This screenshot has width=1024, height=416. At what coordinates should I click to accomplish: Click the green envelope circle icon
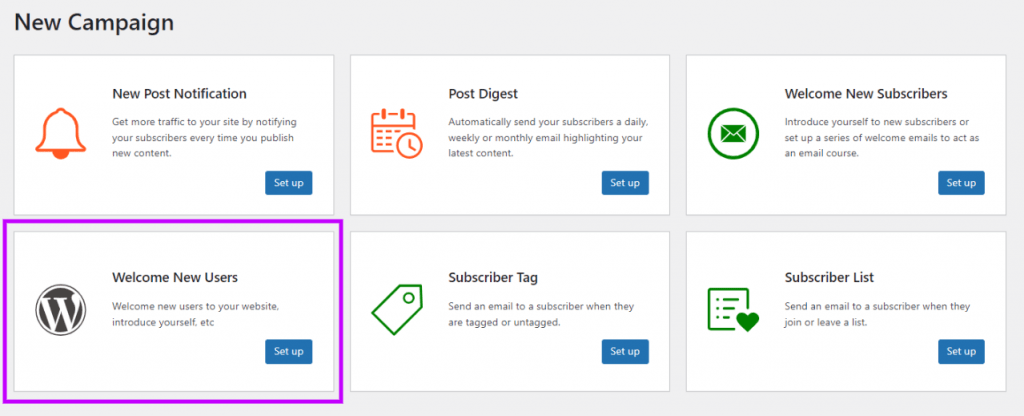[733, 134]
